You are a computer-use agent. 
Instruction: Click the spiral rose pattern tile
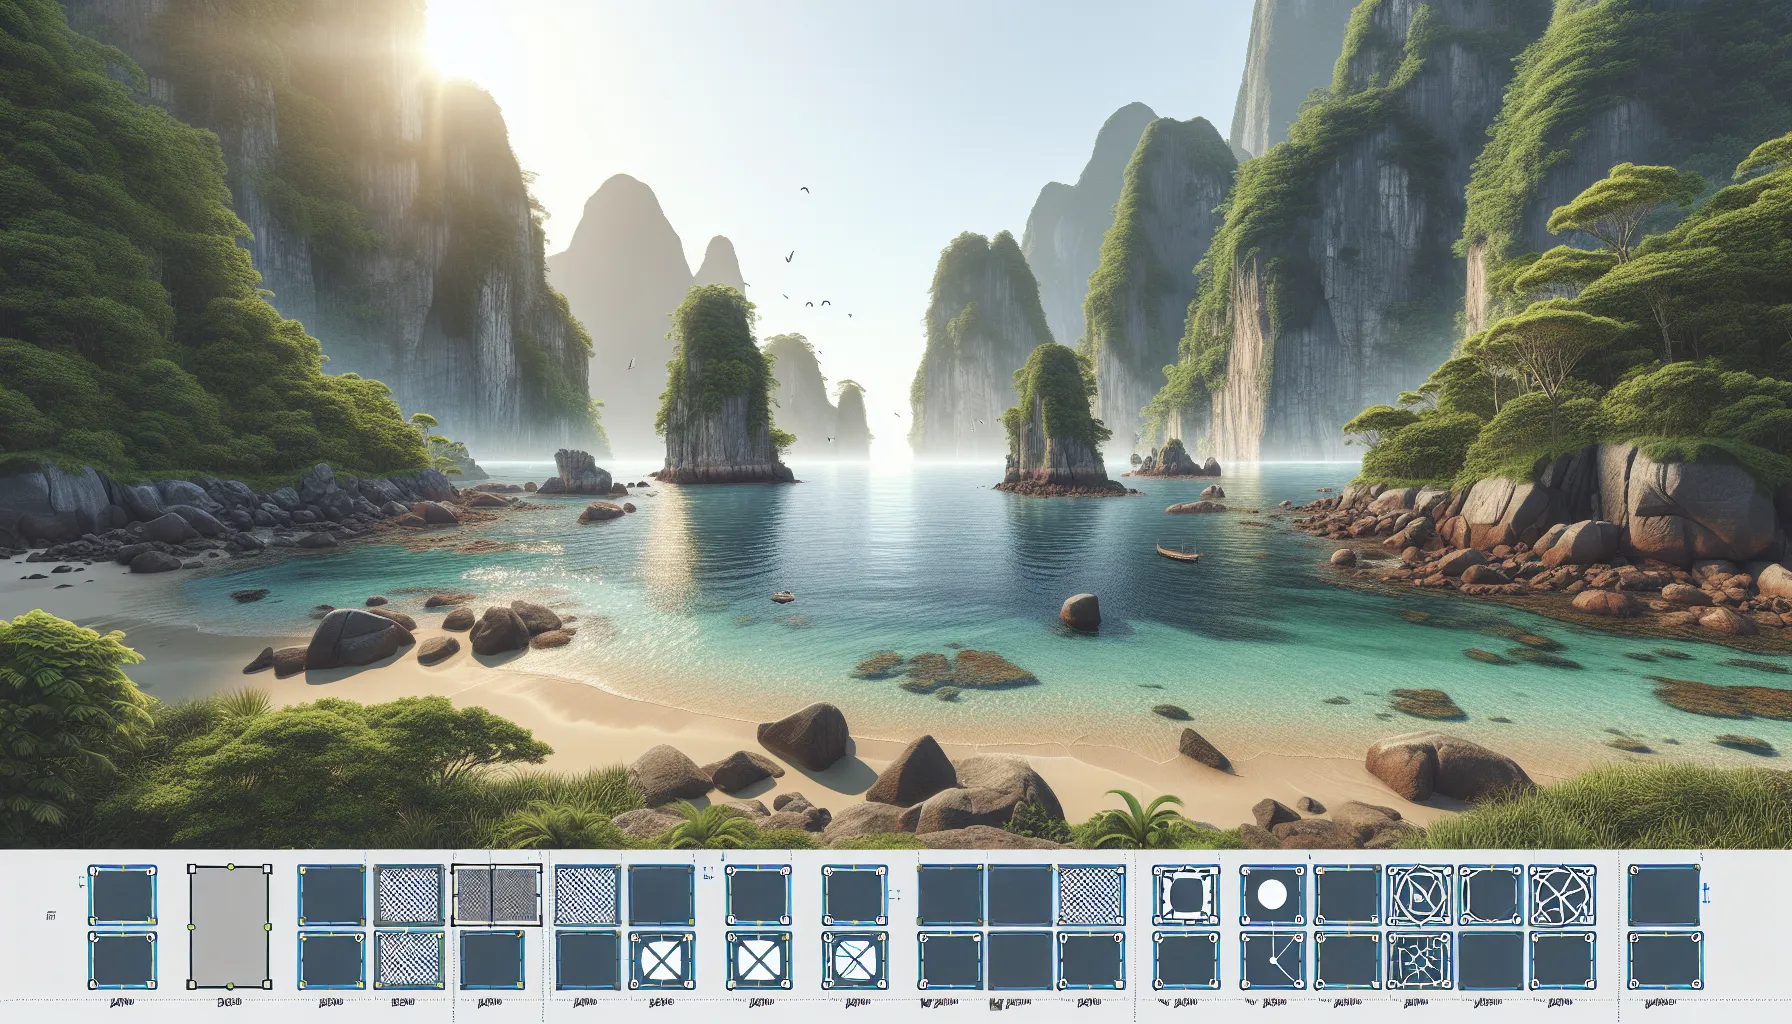click(x=1419, y=894)
